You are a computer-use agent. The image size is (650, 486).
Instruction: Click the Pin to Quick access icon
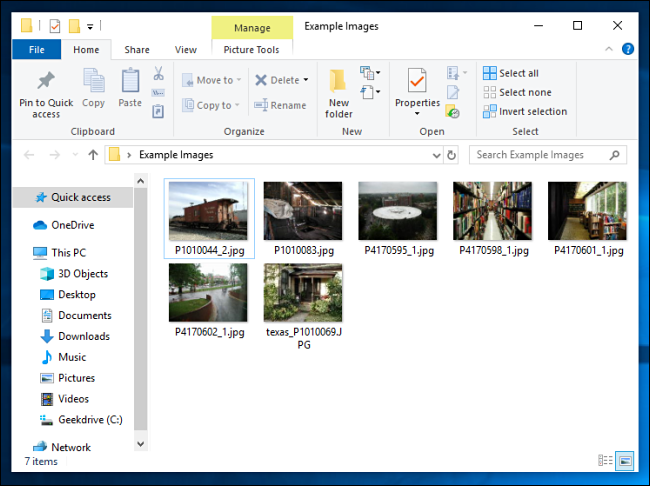[46, 82]
